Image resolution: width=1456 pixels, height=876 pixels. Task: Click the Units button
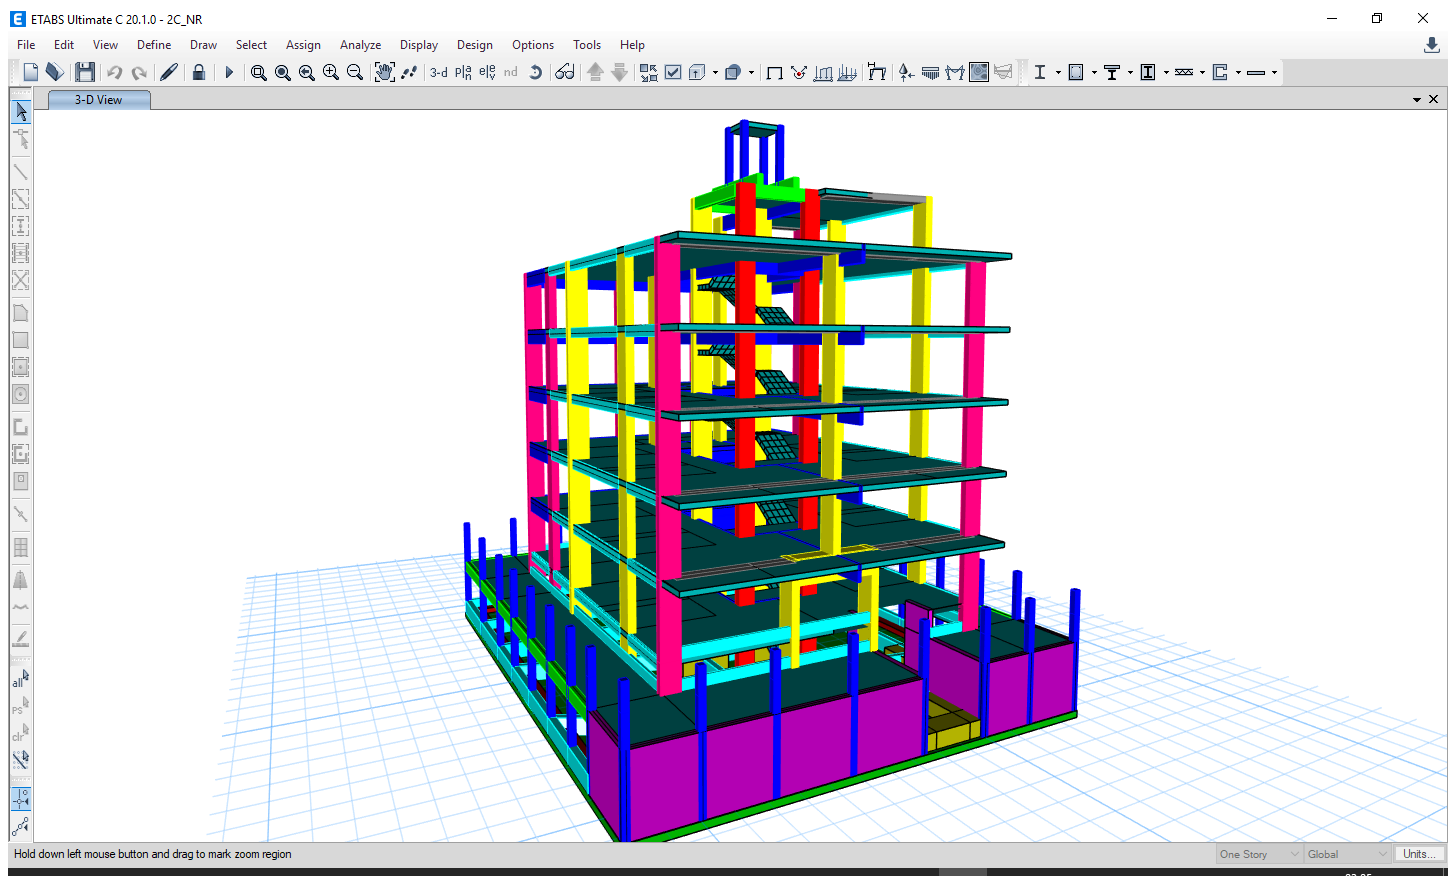coord(1419,854)
